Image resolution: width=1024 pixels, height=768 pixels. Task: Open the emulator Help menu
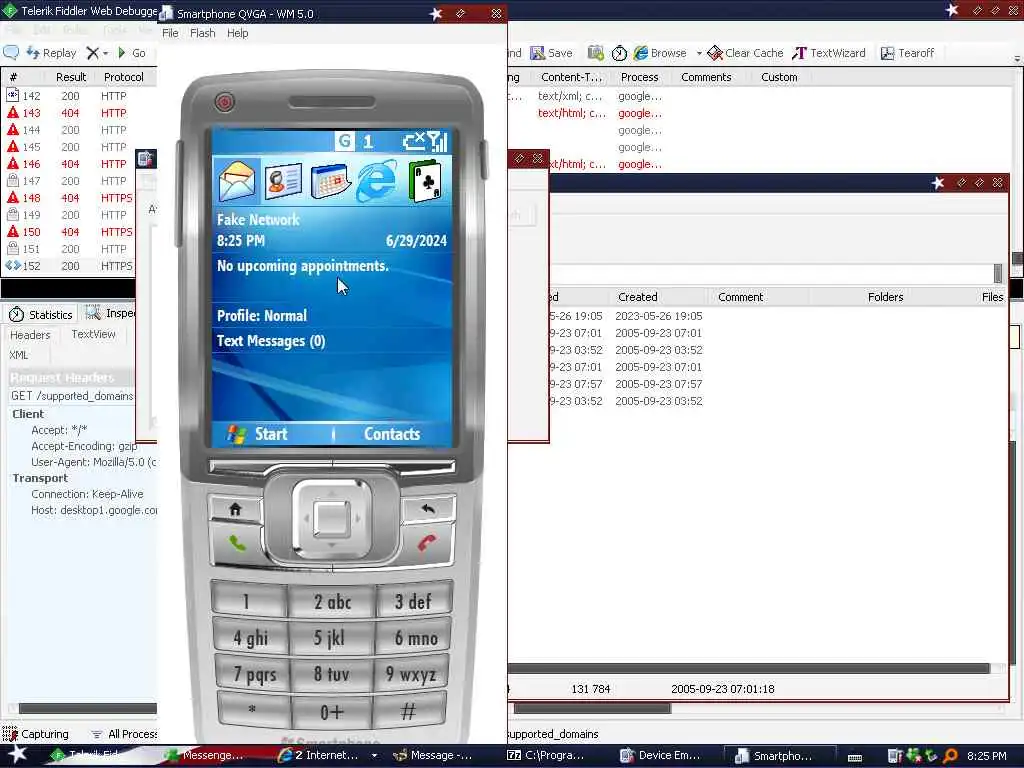238,33
